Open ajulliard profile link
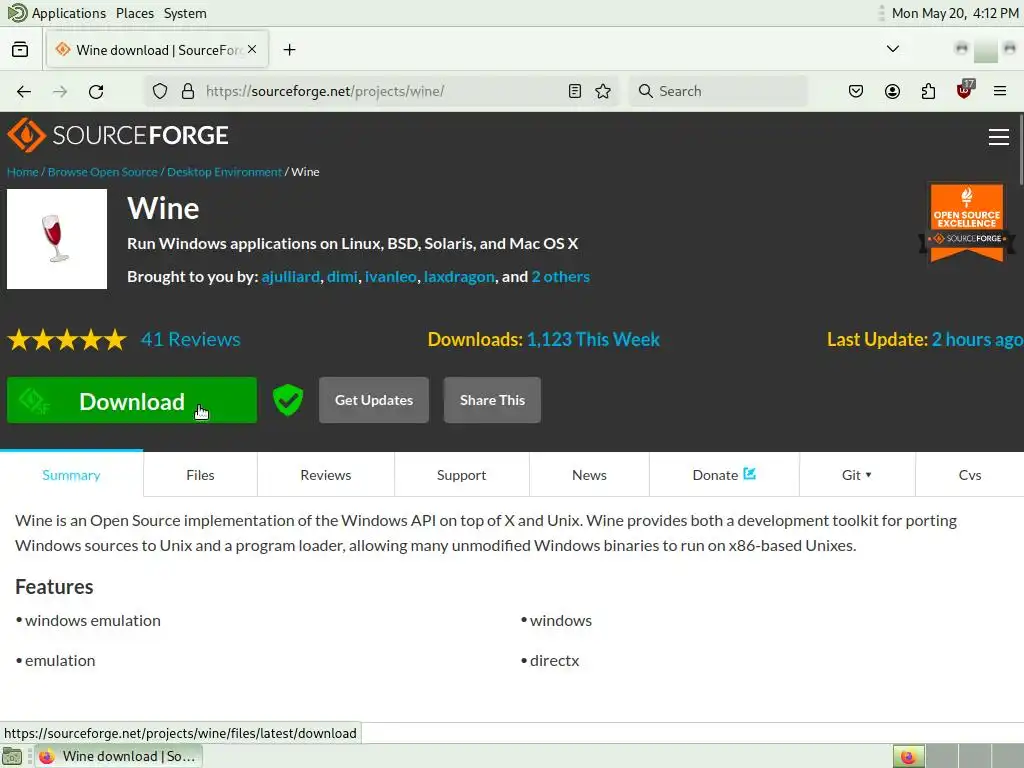The width and height of the screenshot is (1024, 768). coord(291,277)
